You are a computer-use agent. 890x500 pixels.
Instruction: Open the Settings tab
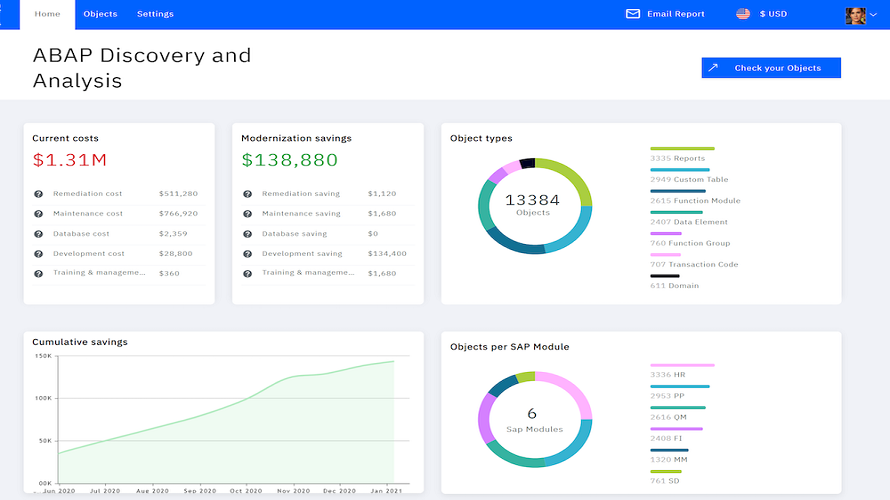pos(155,14)
